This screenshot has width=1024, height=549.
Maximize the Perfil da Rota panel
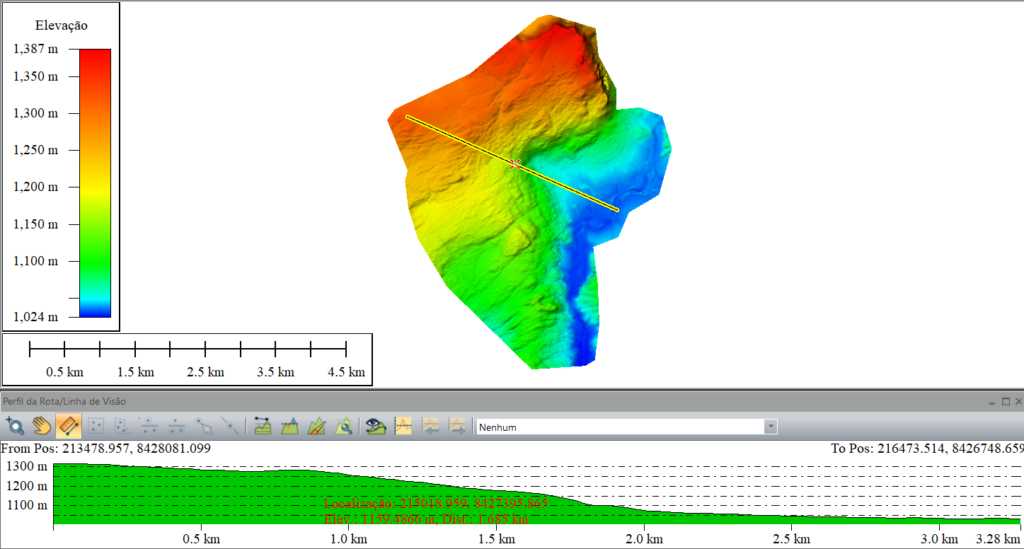tap(1004, 401)
